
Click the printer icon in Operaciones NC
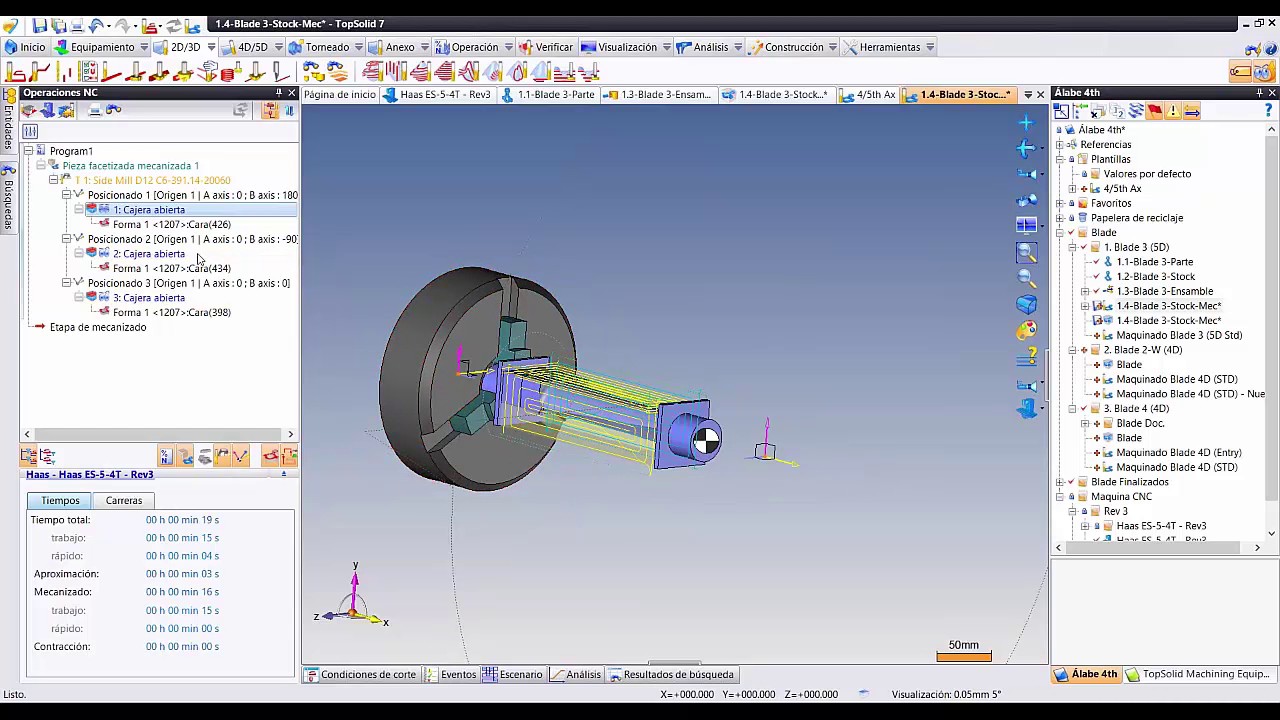coord(95,111)
